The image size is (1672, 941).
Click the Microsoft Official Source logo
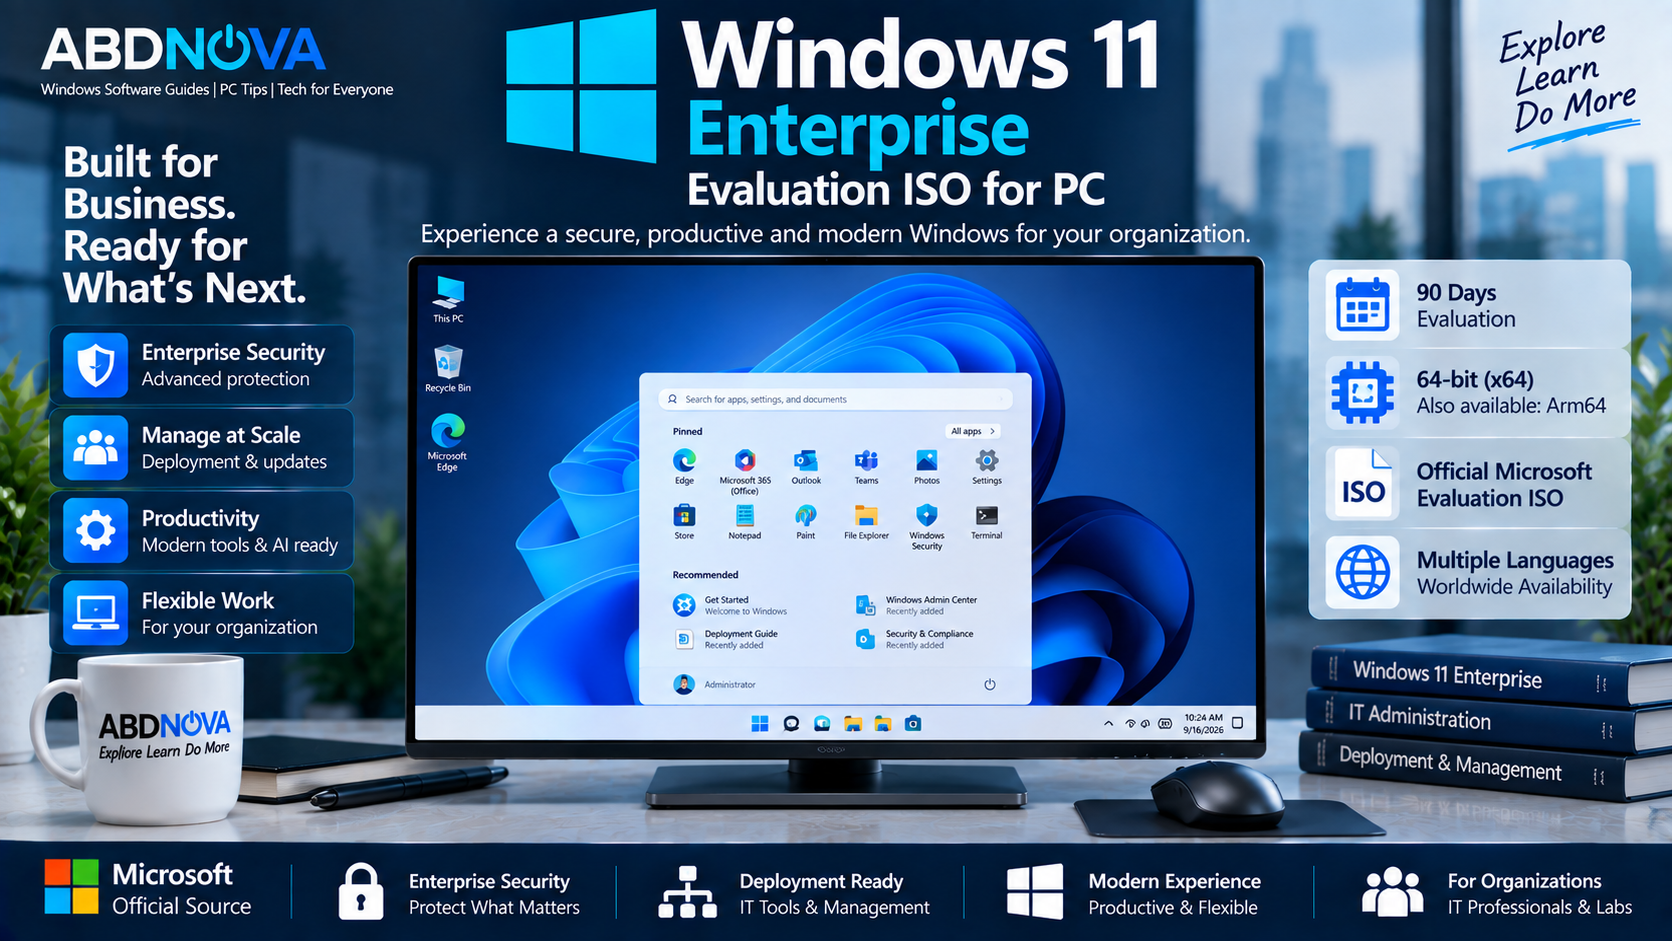pyautogui.click(x=71, y=887)
